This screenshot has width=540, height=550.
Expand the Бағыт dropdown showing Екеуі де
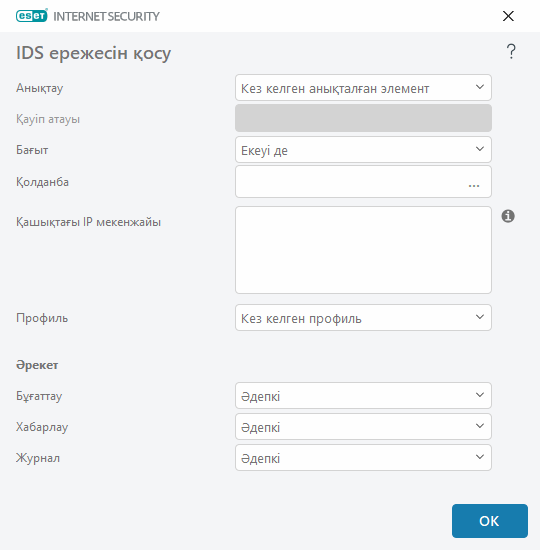(363, 149)
